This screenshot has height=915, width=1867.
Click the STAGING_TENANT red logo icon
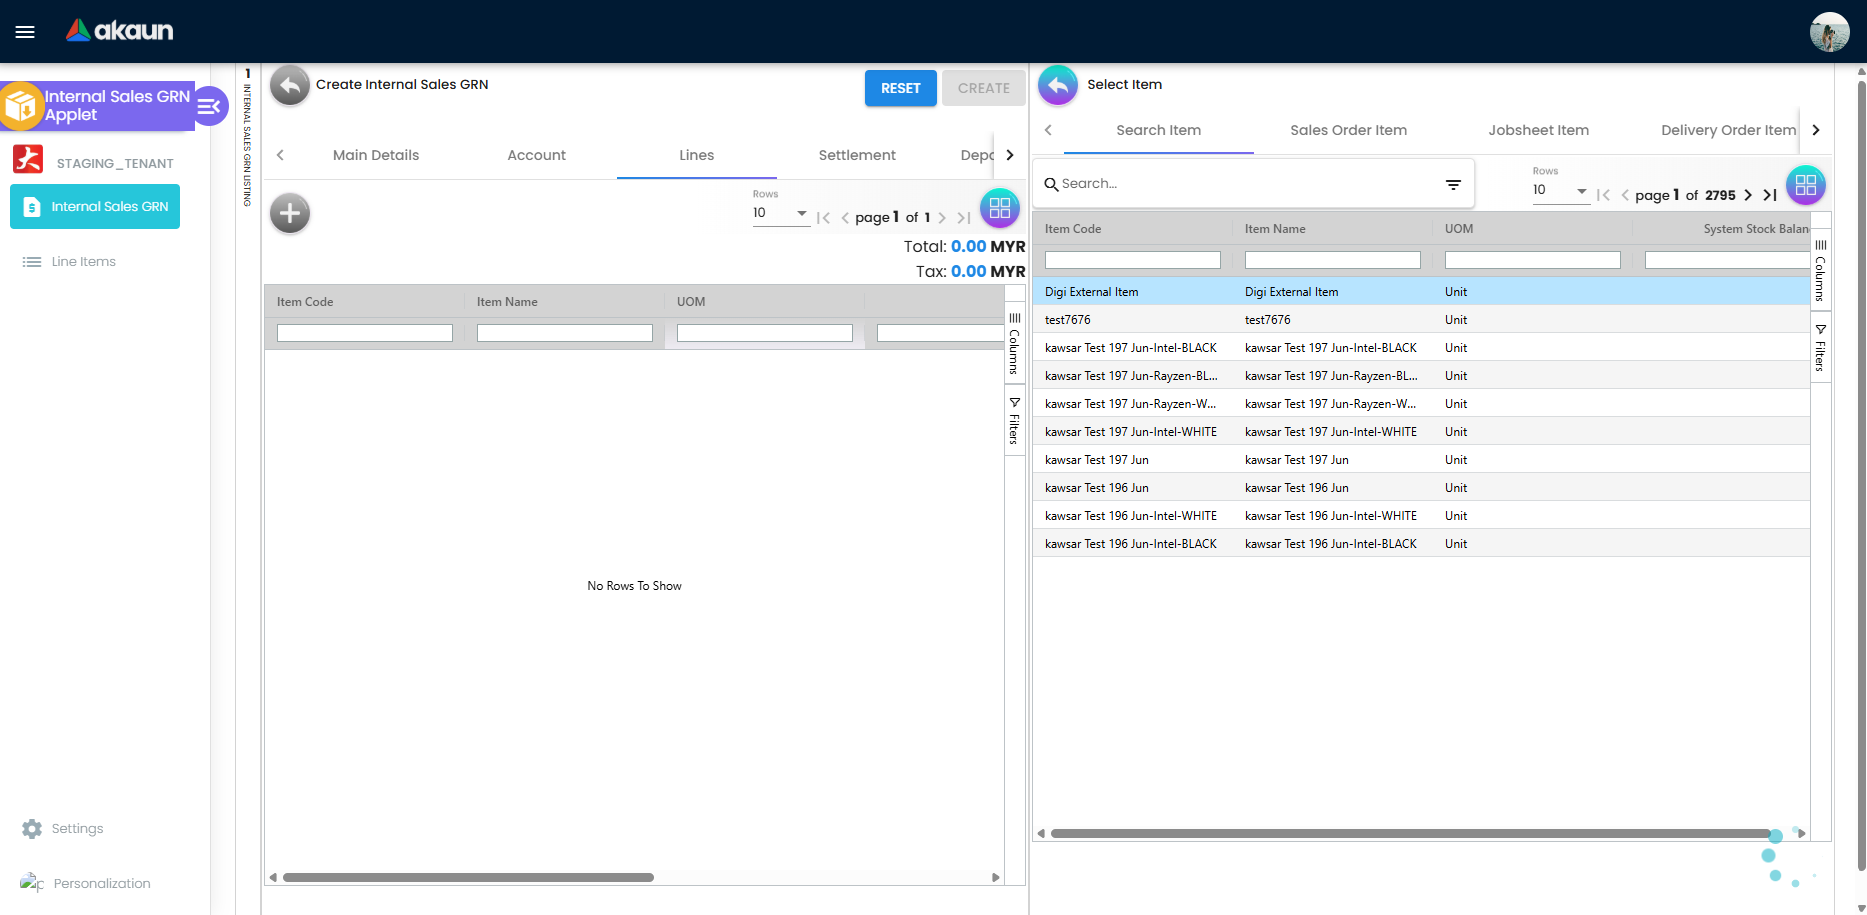28,160
